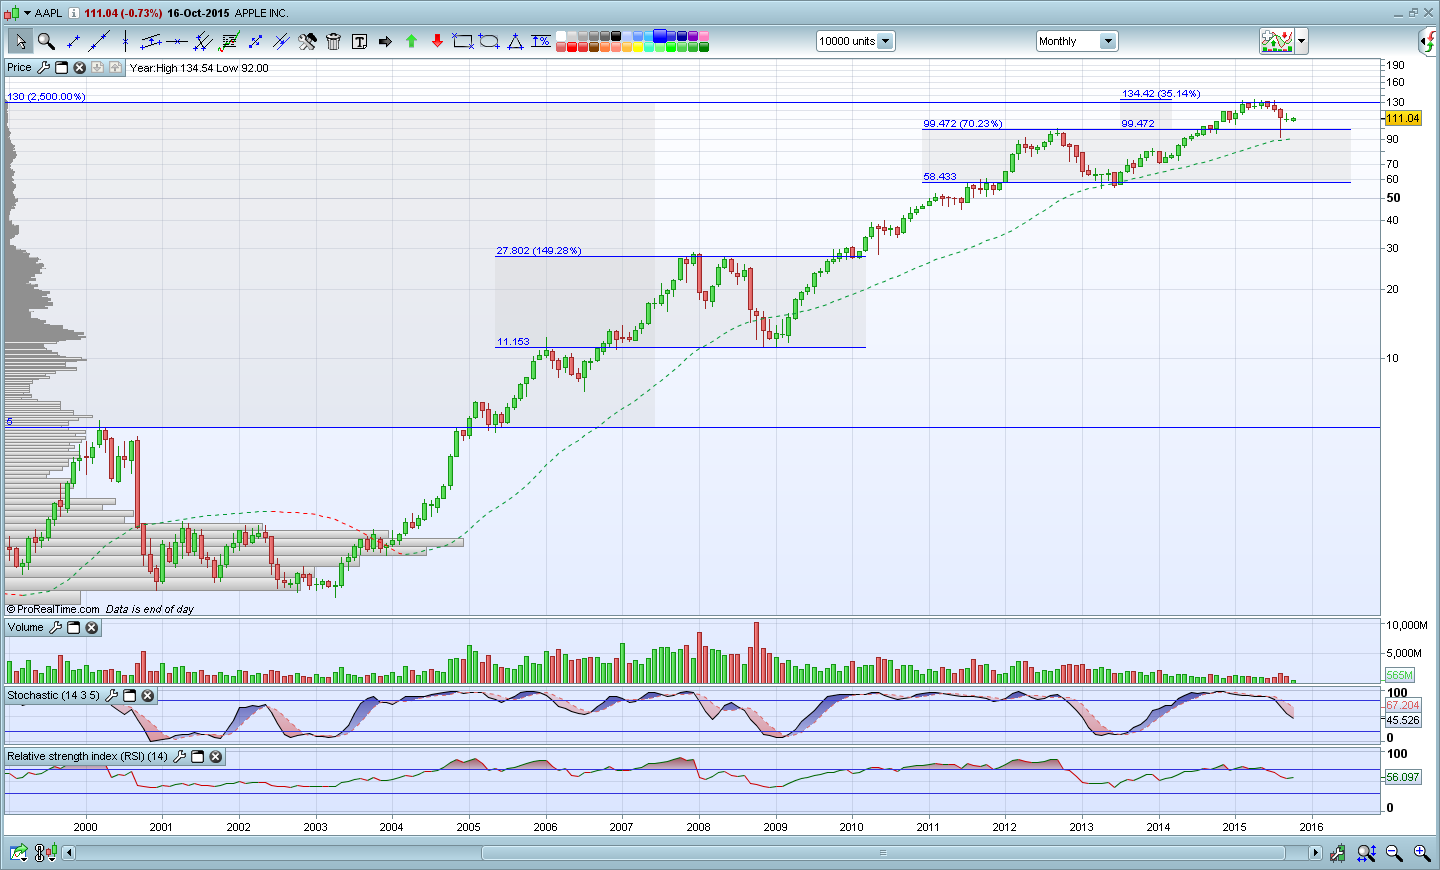The width and height of the screenshot is (1440, 870).
Task: Select the triangle drawing tool
Action: click(515, 41)
